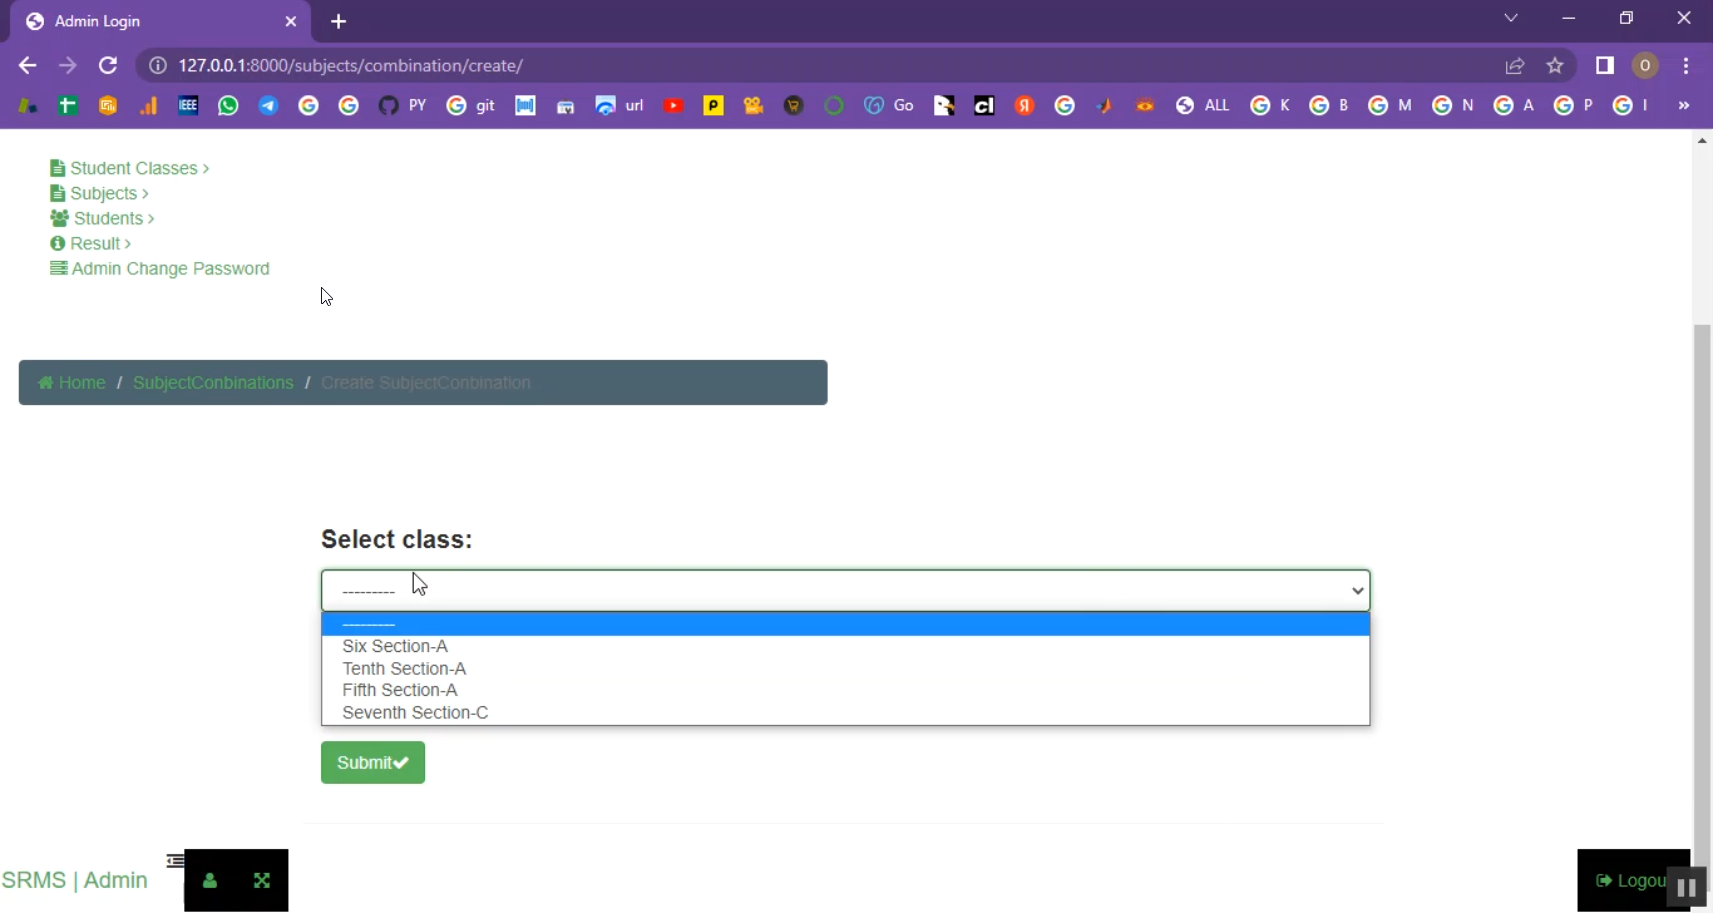Open the WhatsApp bookmark
The image size is (1713, 913).
(x=228, y=105)
